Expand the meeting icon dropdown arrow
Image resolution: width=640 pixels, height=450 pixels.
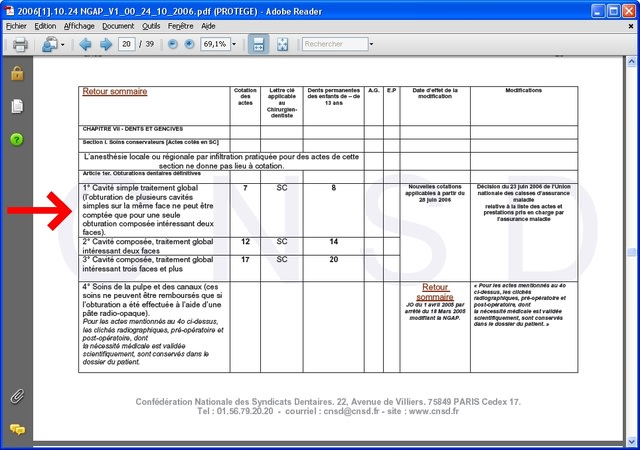pyautogui.click(x=62, y=45)
